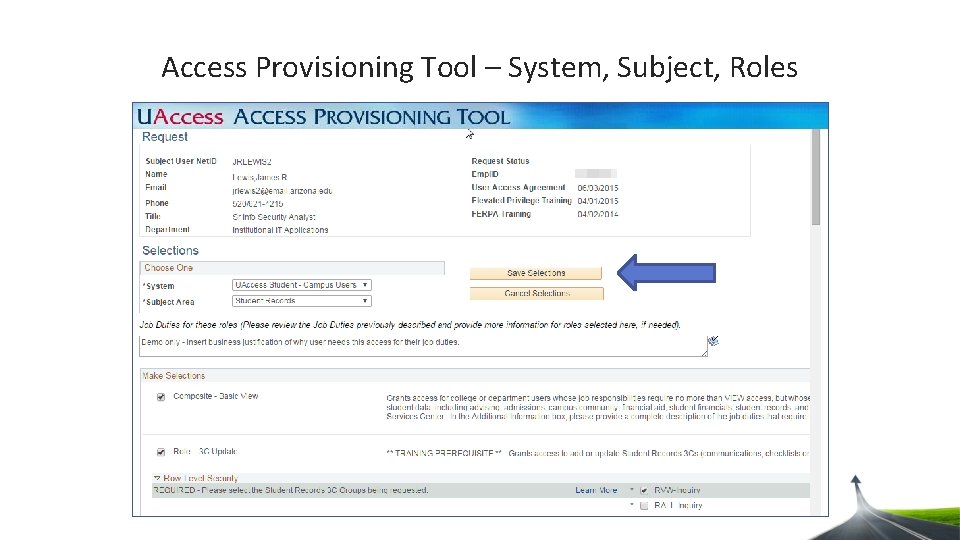Screen dimensions: 960x540
Task: Uncheck the RVW-Inquiry checkbox
Action: point(643,490)
